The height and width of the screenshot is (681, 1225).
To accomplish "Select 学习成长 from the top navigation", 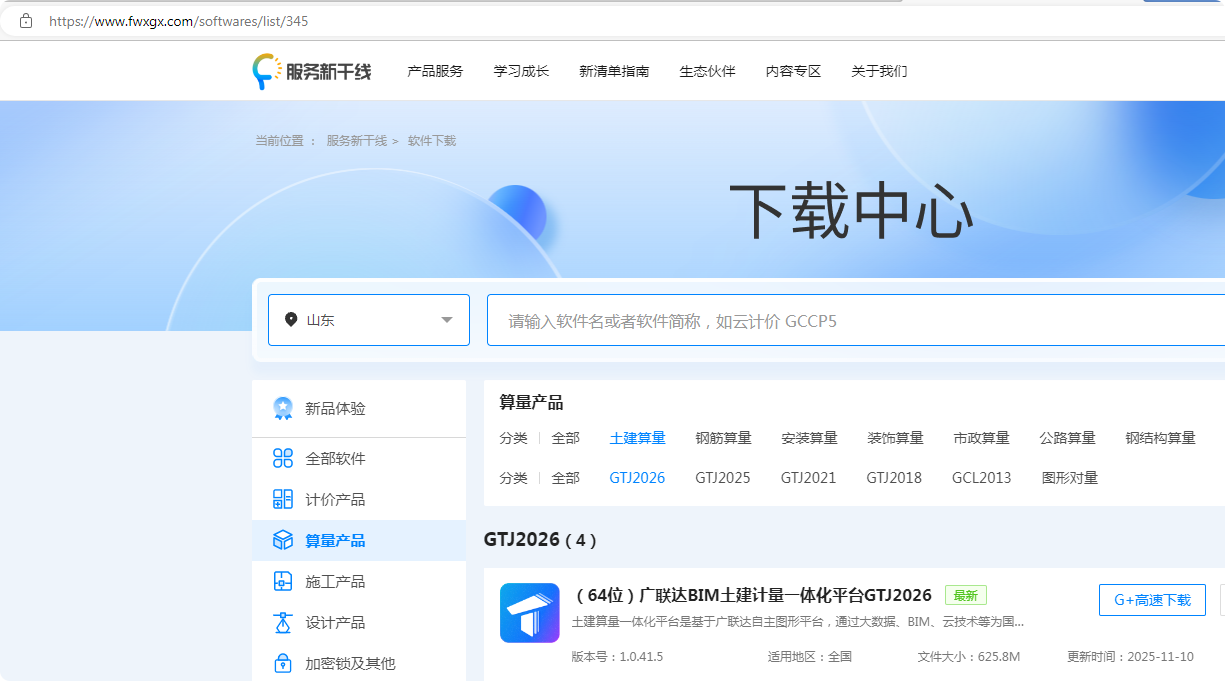I will click(x=521, y=70).
